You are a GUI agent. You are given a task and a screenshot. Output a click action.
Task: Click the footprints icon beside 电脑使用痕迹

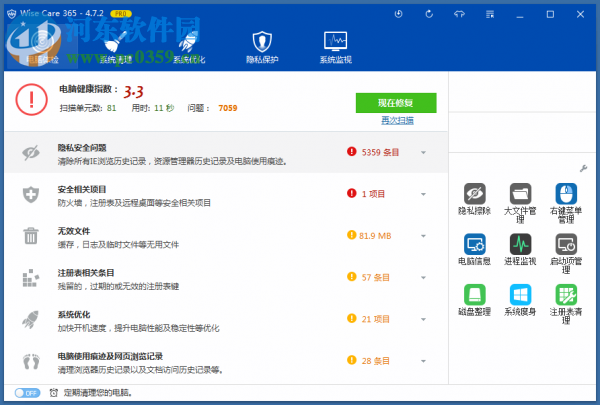(x=31, y=361)
